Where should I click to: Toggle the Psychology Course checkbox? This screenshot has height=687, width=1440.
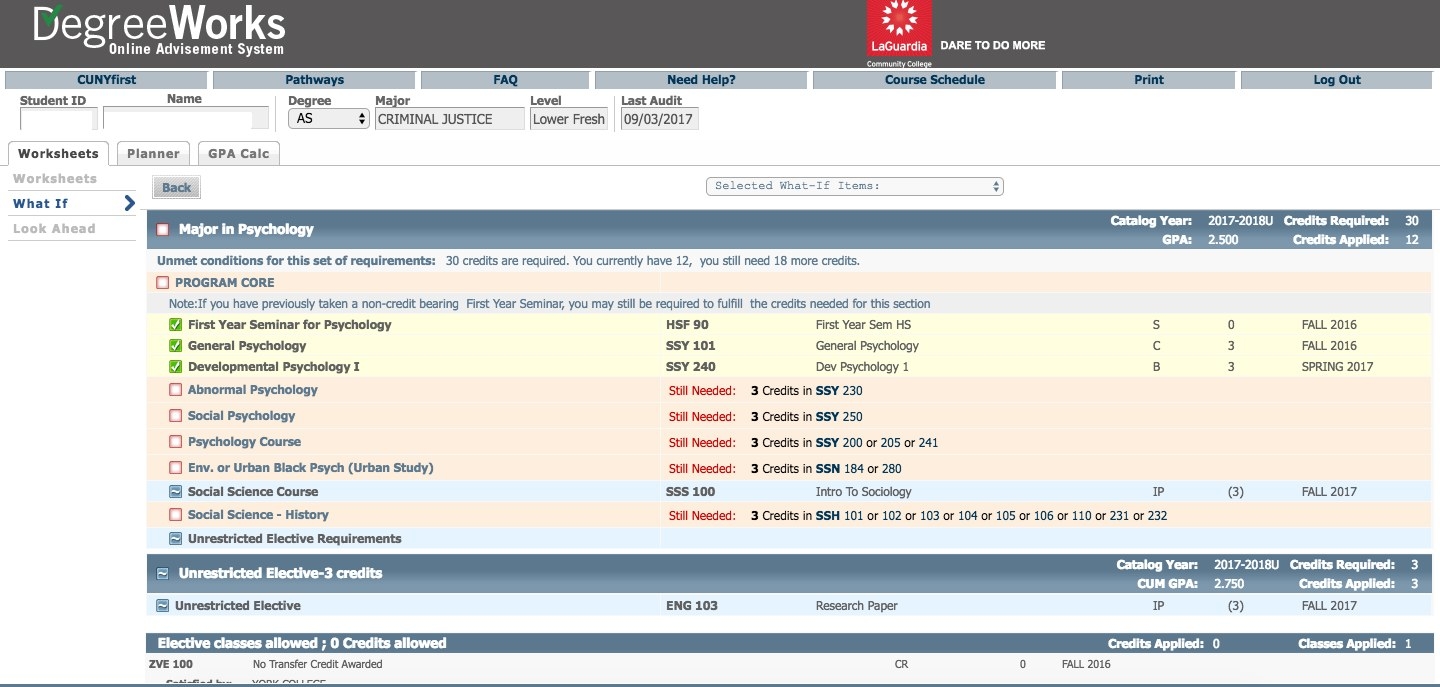(175, 442)
